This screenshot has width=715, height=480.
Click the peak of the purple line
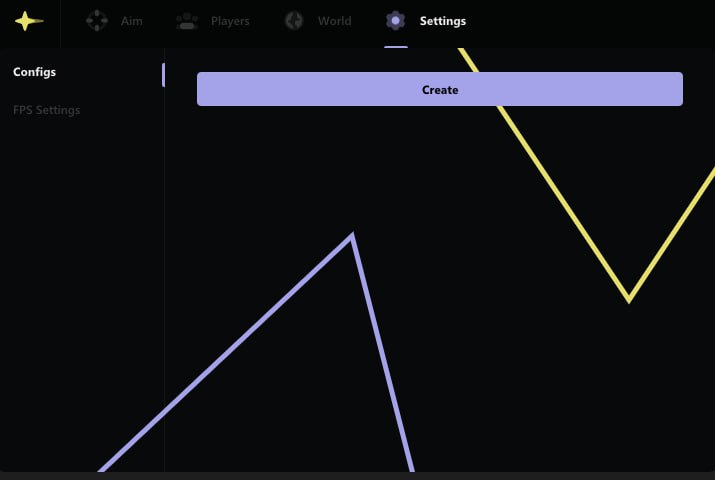[351, 237]
